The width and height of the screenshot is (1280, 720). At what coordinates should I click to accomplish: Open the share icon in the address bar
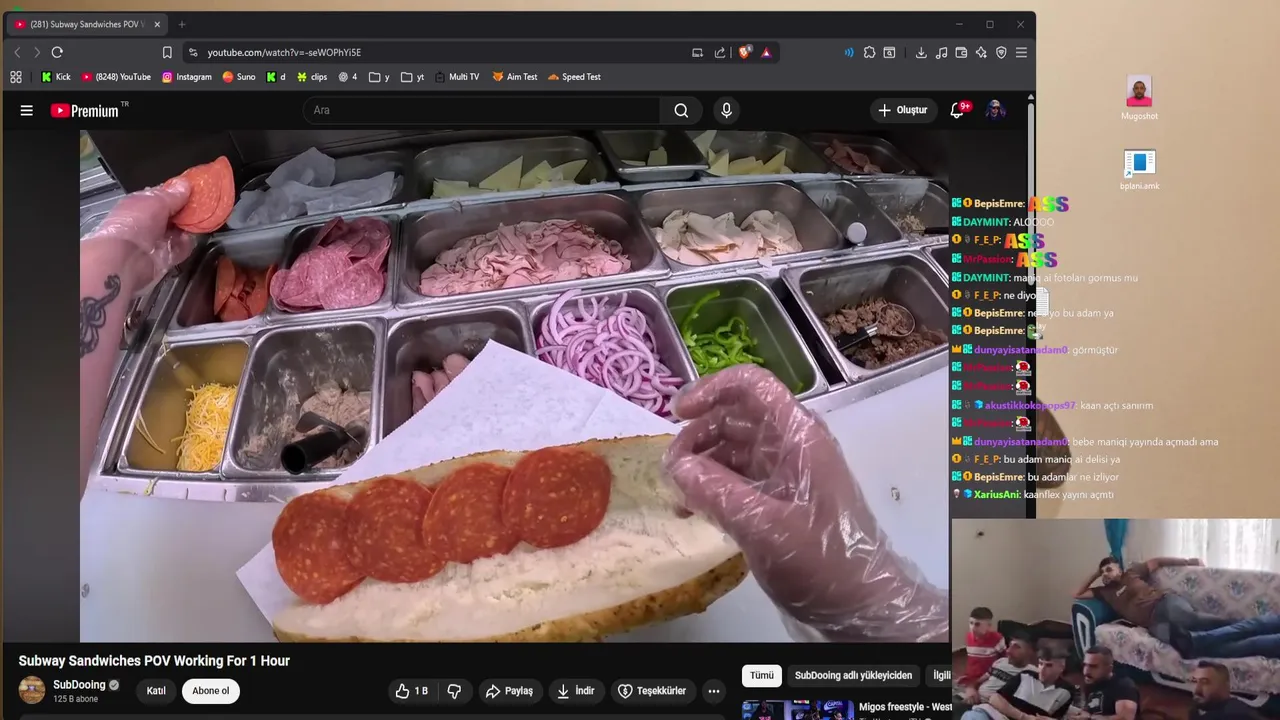point(720,52)
